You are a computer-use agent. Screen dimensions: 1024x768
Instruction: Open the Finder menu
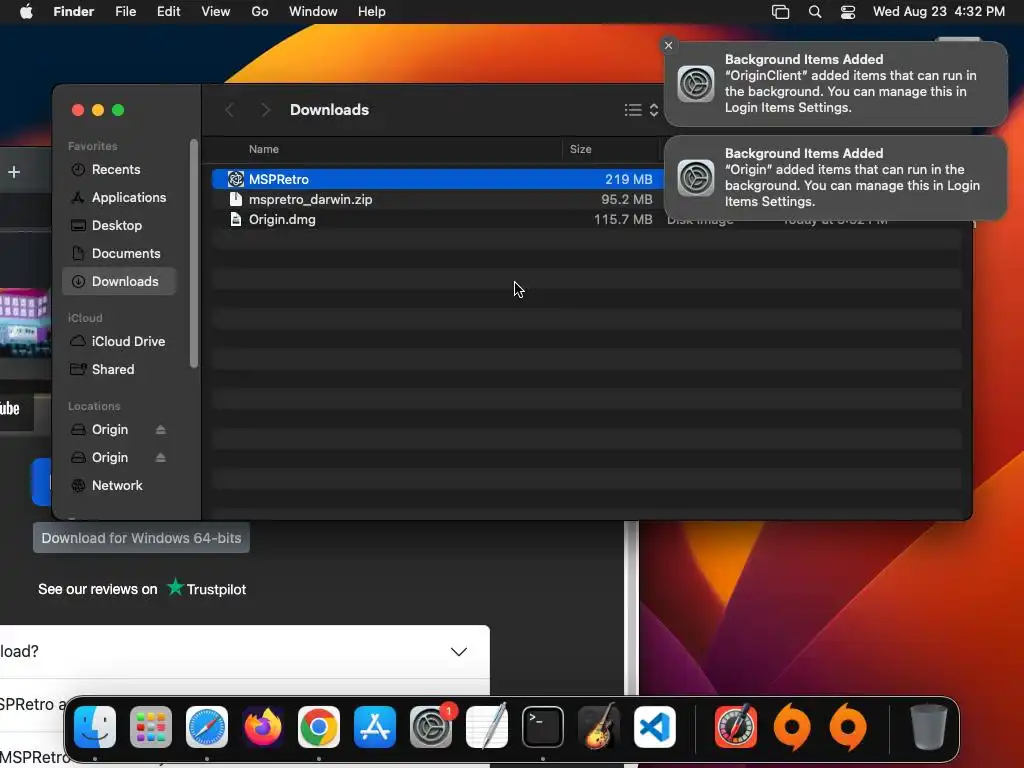tap(74, 12)
